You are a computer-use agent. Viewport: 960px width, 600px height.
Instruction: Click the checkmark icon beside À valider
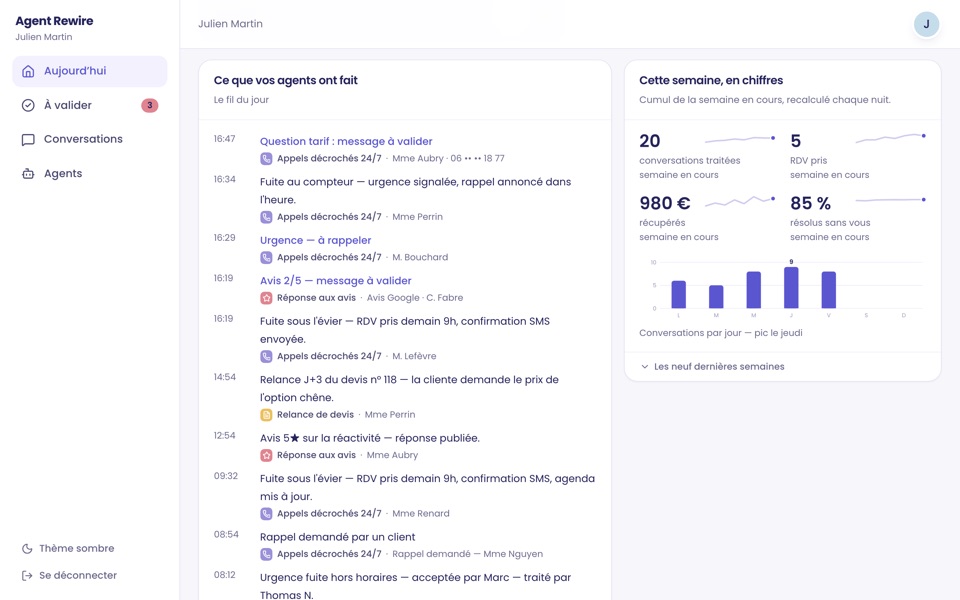point(28,105)
